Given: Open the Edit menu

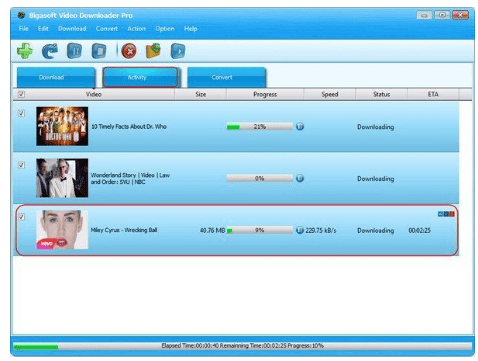Looking at the screenshot, I should click(x=43, y=29).
